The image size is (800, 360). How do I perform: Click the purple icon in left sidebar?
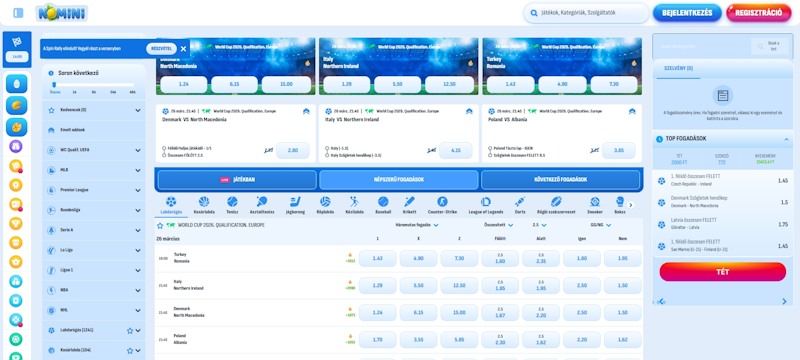(x=16, y=146)
